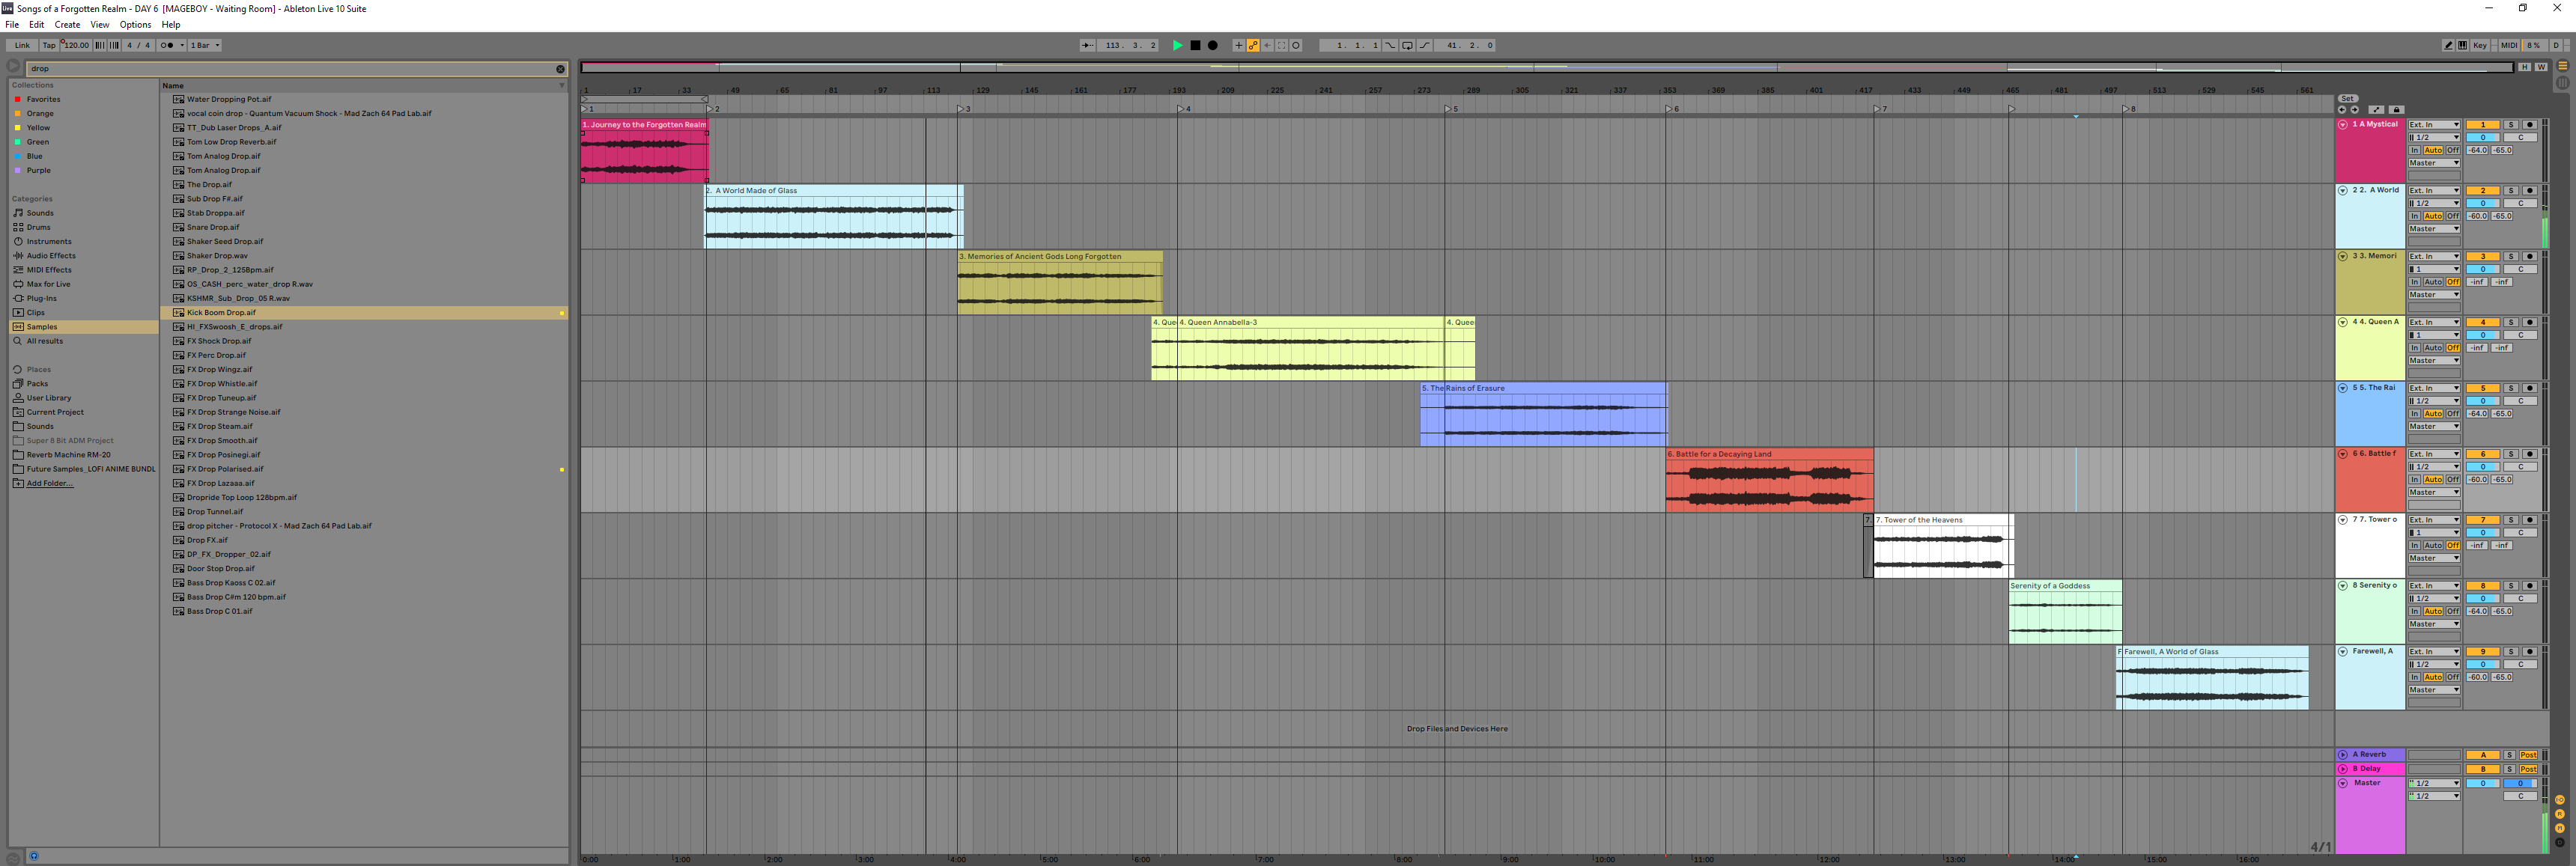Toggle Automation Arm in the transport bar
Image resolution: width=2576 pixels, height=866 pixels.
tap(1253, 45)
